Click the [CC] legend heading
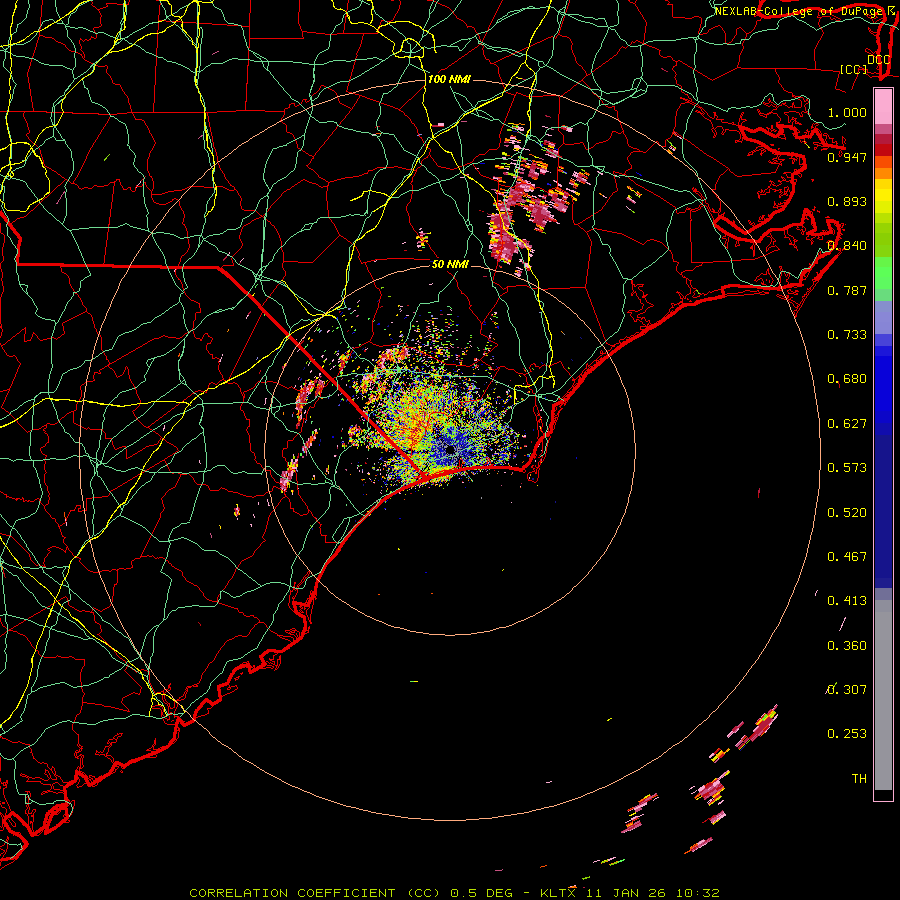This screenshot has width=900, height=900. [854, 70]
